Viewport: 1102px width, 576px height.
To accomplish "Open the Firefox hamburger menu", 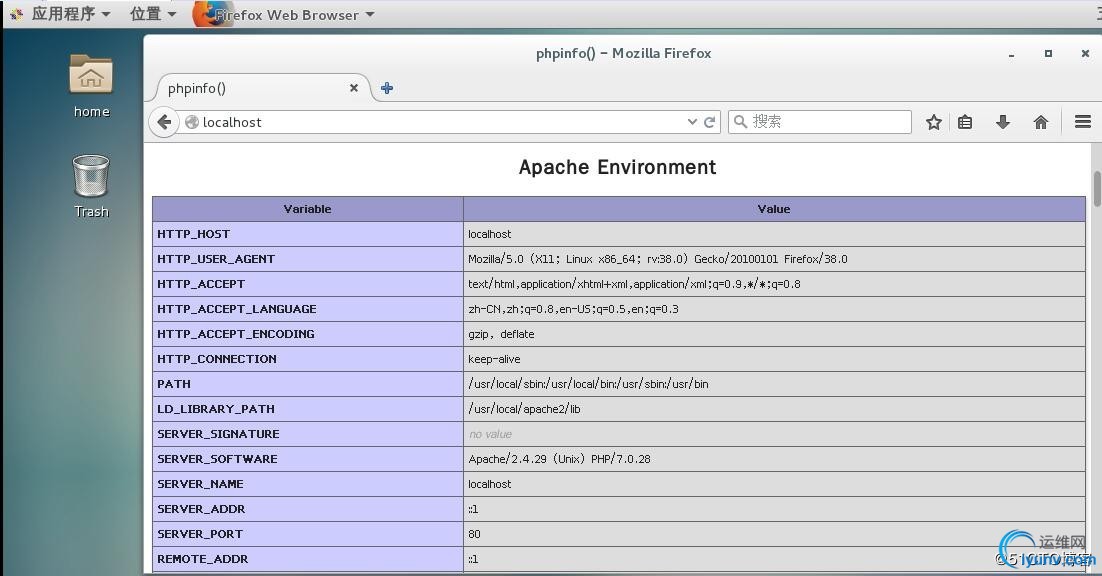I will click(1082, 122).
